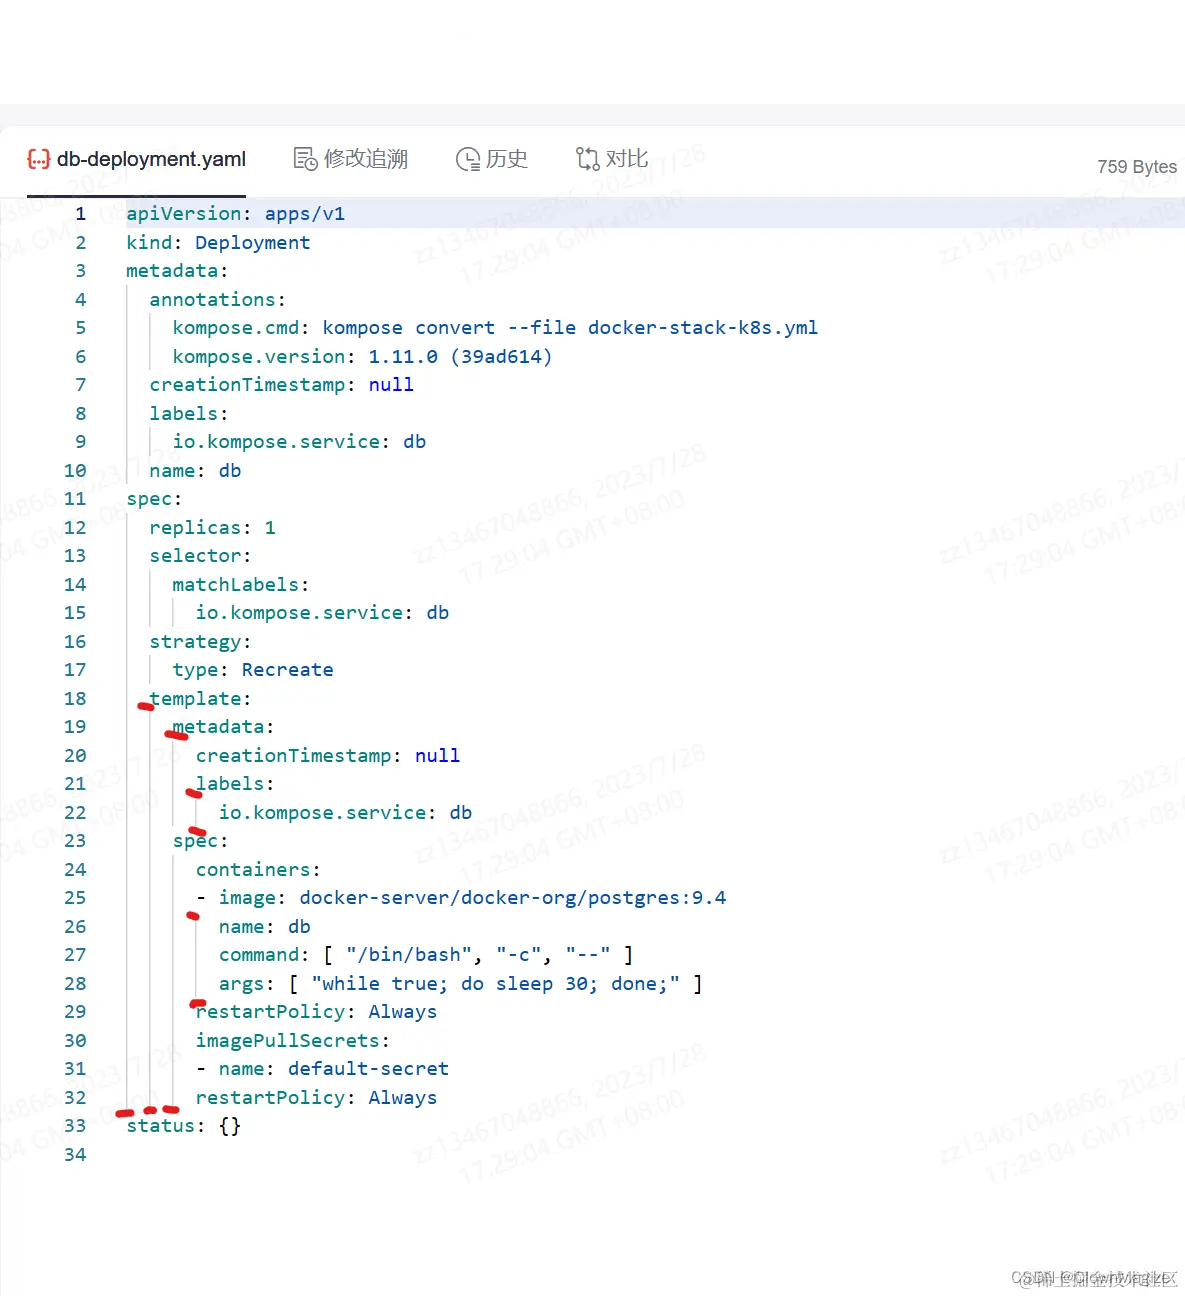The width and height of the screenshot is (1185, 1296).
Task: Open the 对比 compare tab
Action: click(612, 159)
